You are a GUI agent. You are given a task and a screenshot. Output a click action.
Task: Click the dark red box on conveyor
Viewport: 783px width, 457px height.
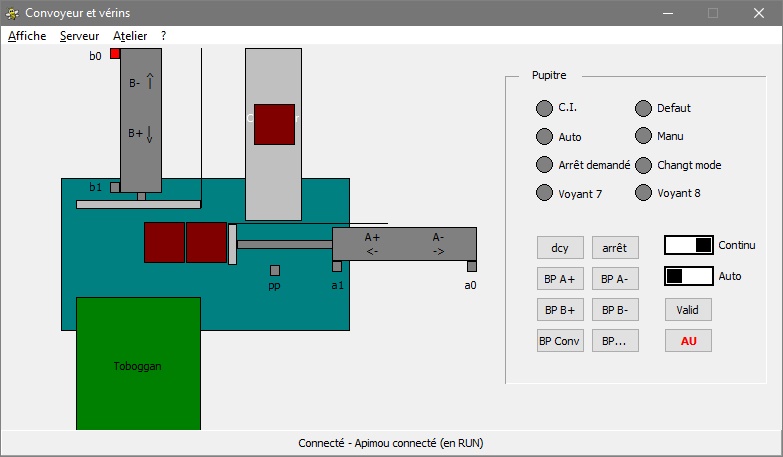coord(274,124)
